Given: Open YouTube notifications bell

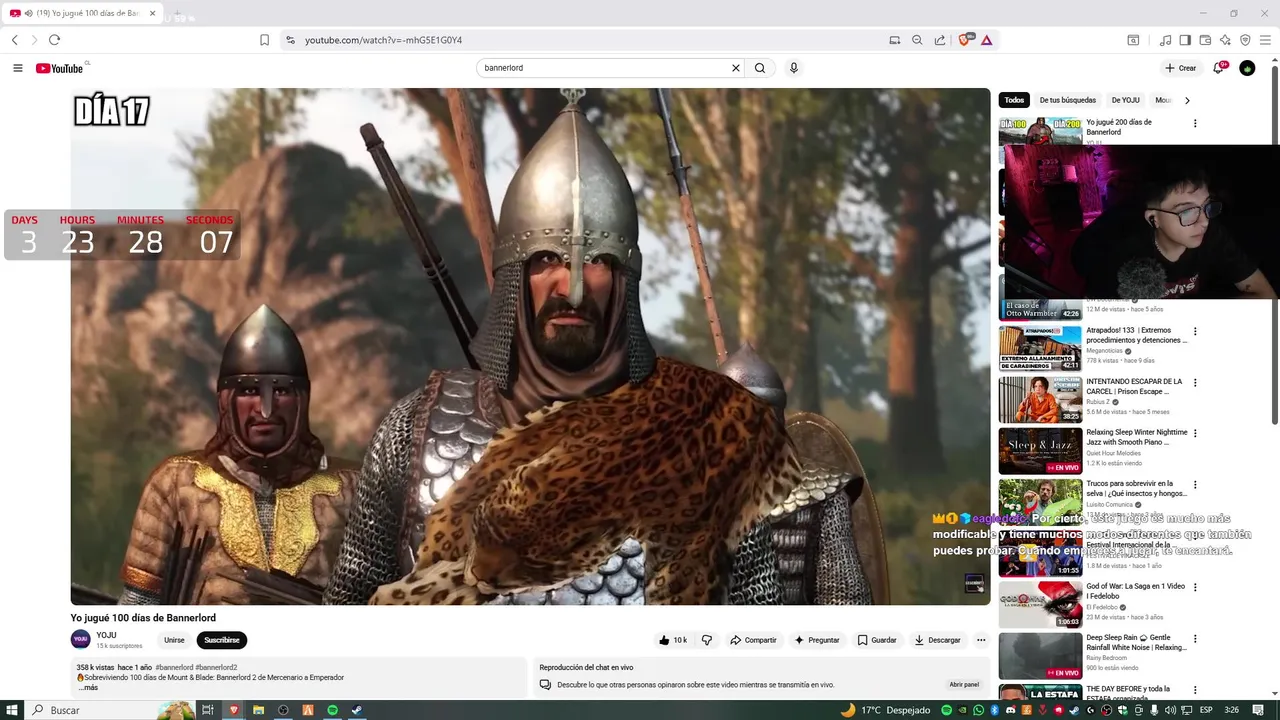Looking at the screenshot, I should [x=1218, y=68].
